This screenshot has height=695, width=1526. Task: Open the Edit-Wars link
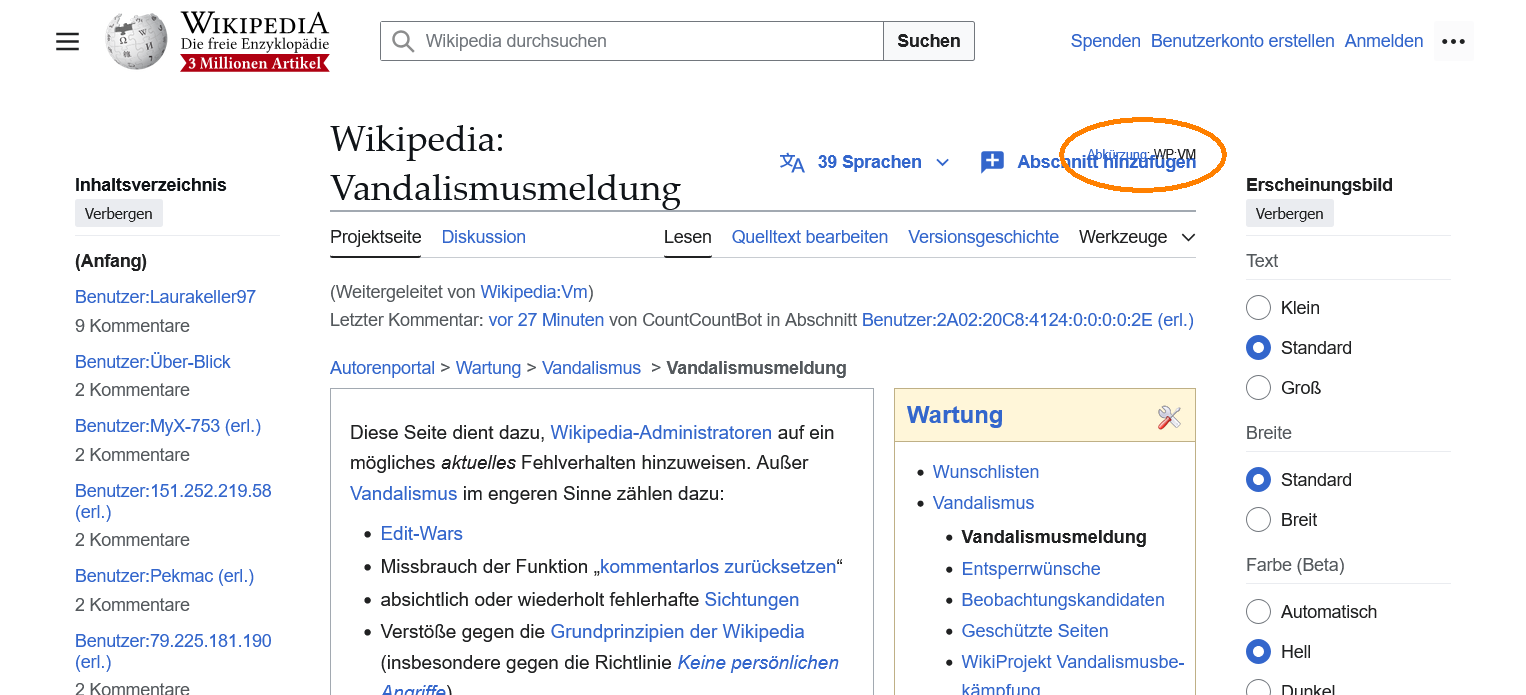421,534
